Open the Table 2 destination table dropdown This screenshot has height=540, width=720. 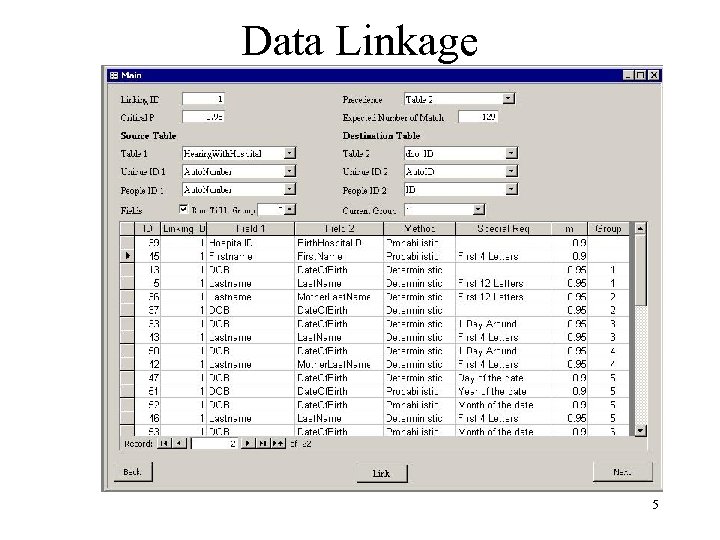pyautogui.click(x=511, y=153)
